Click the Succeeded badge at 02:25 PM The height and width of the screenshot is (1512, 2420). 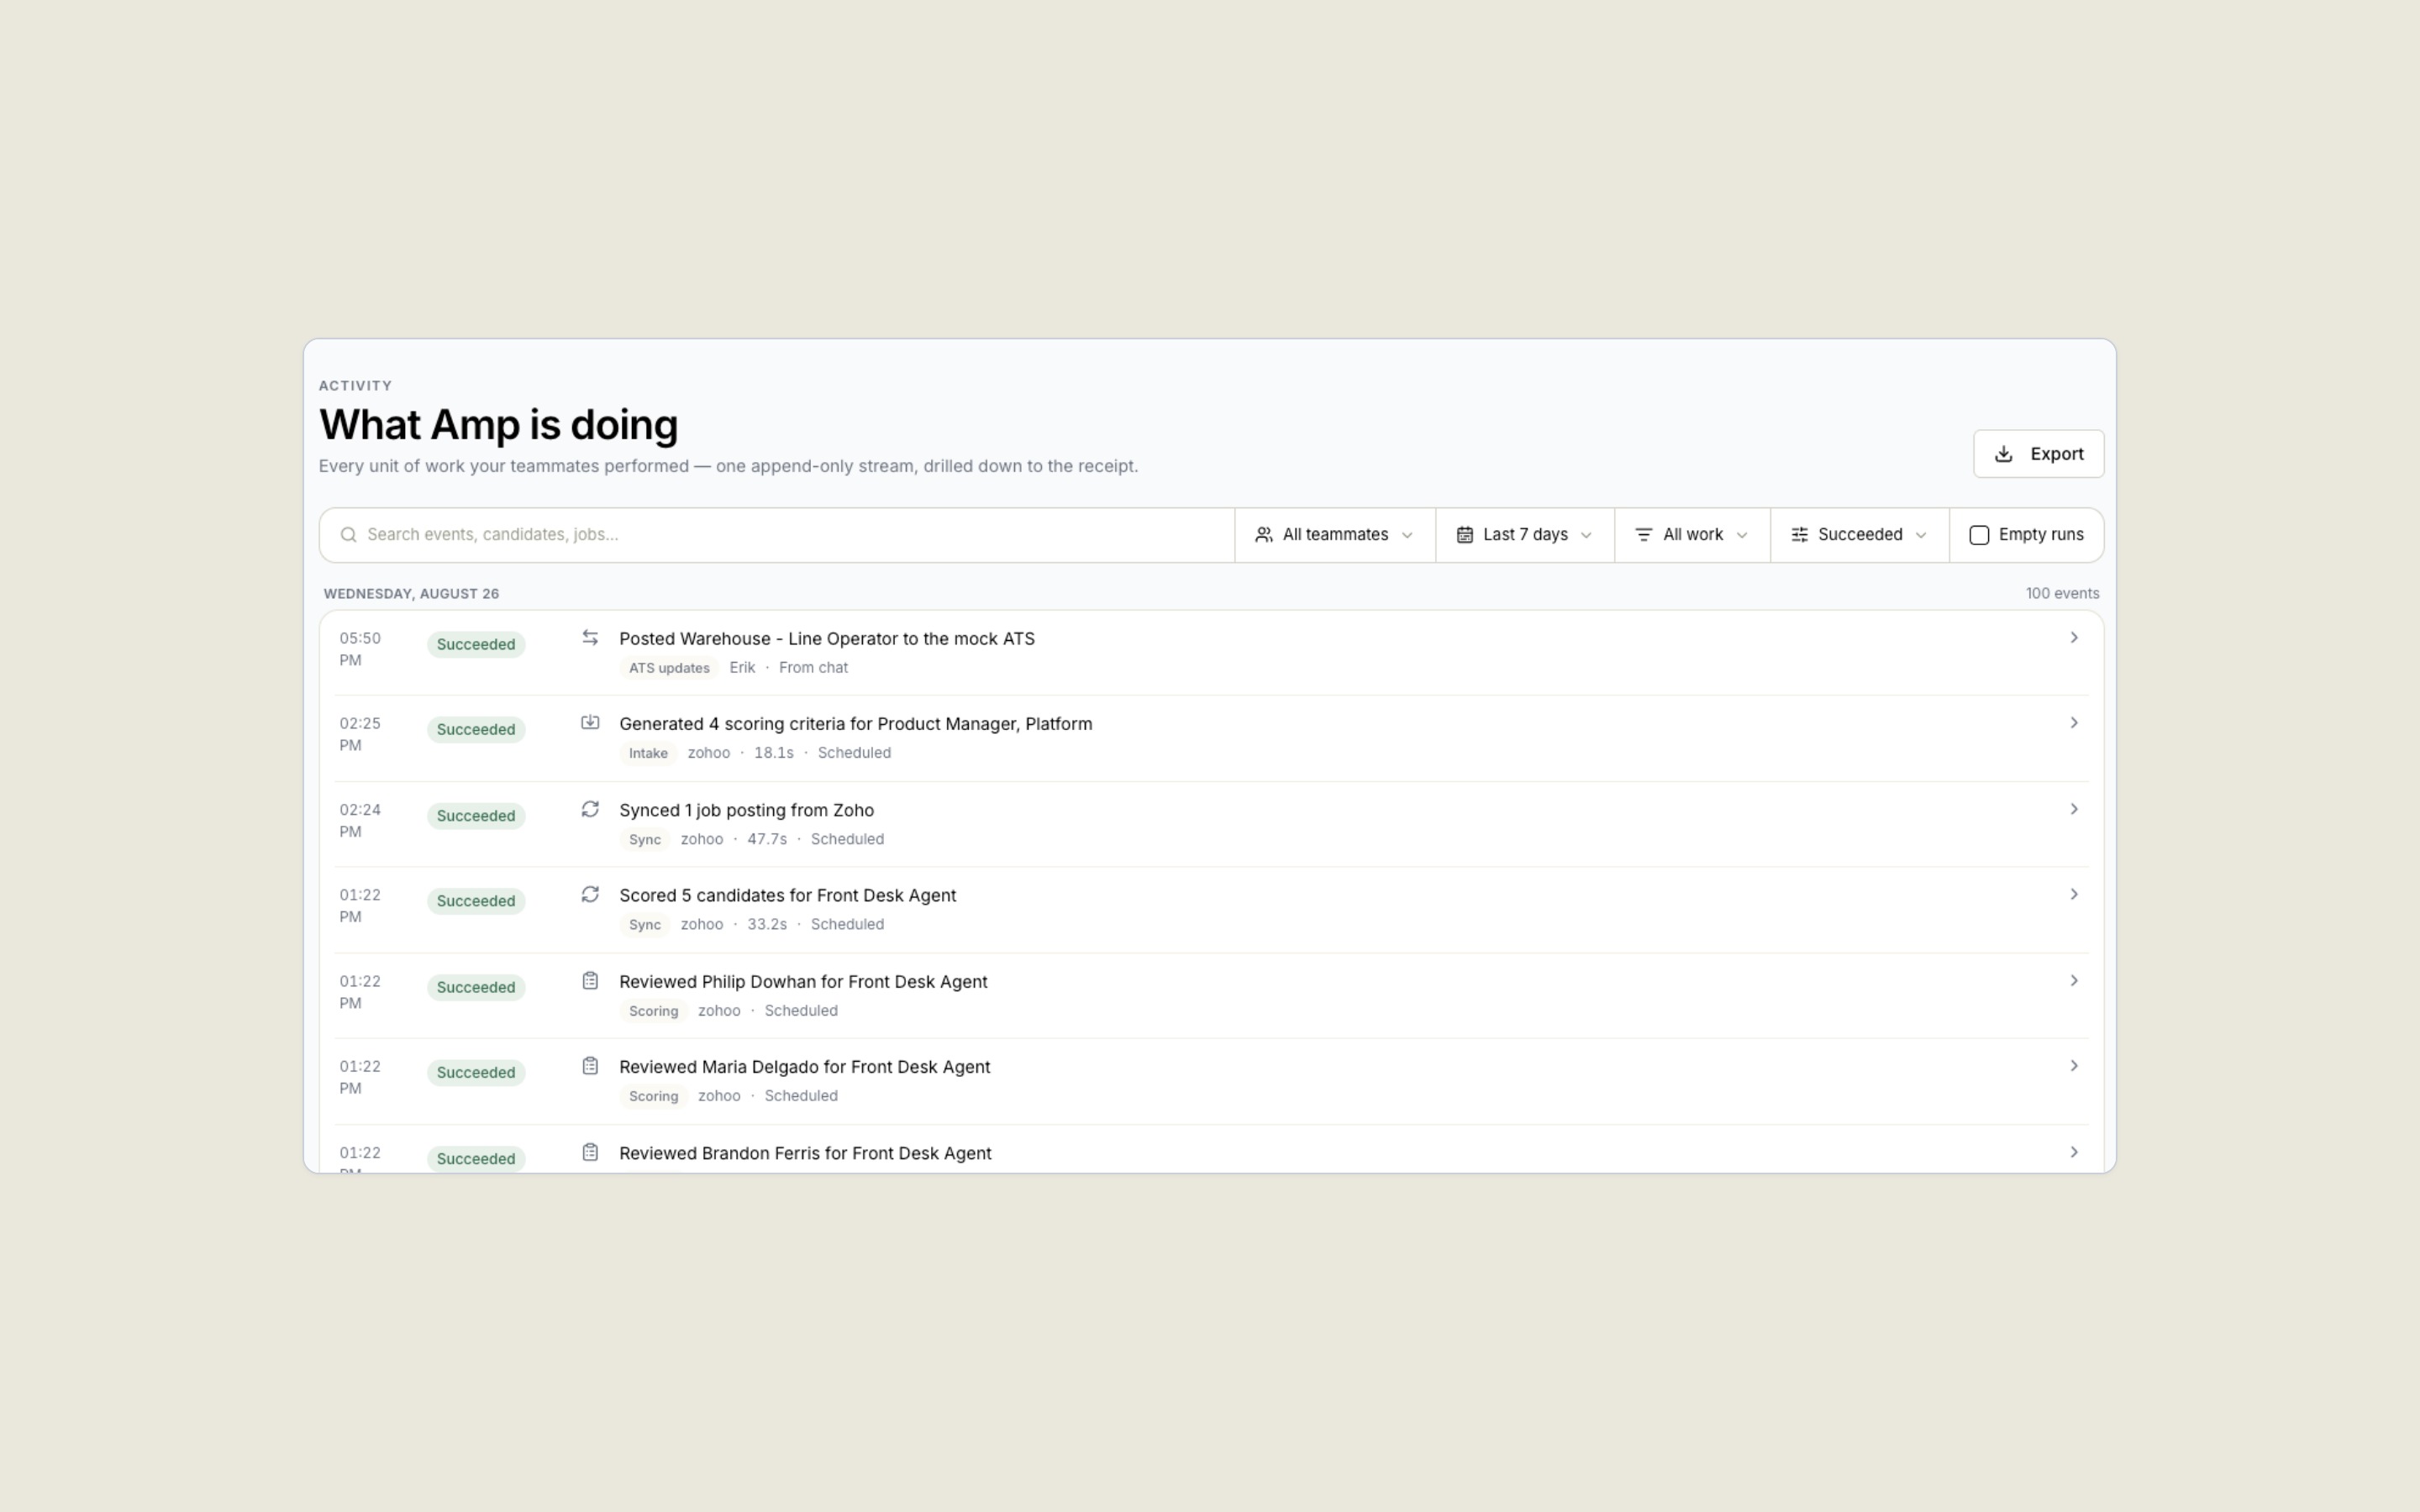476,729
